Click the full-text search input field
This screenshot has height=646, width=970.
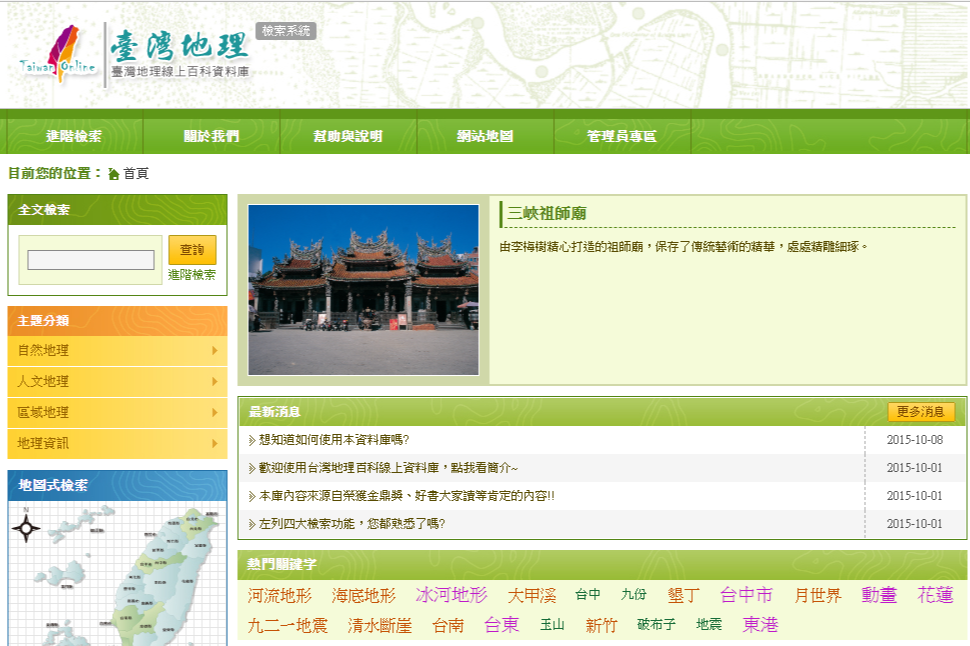[91, 260]
